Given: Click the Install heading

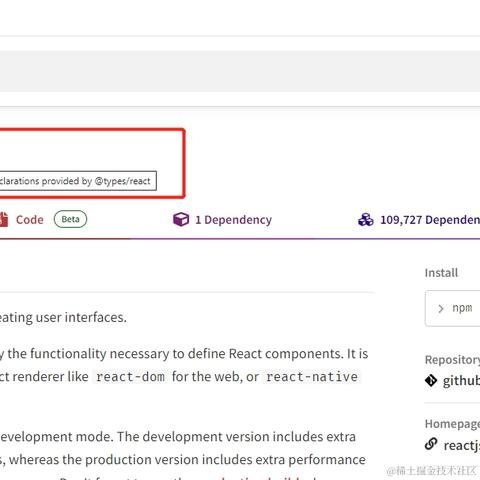Looking at the screenshot, I should point(441,273).
